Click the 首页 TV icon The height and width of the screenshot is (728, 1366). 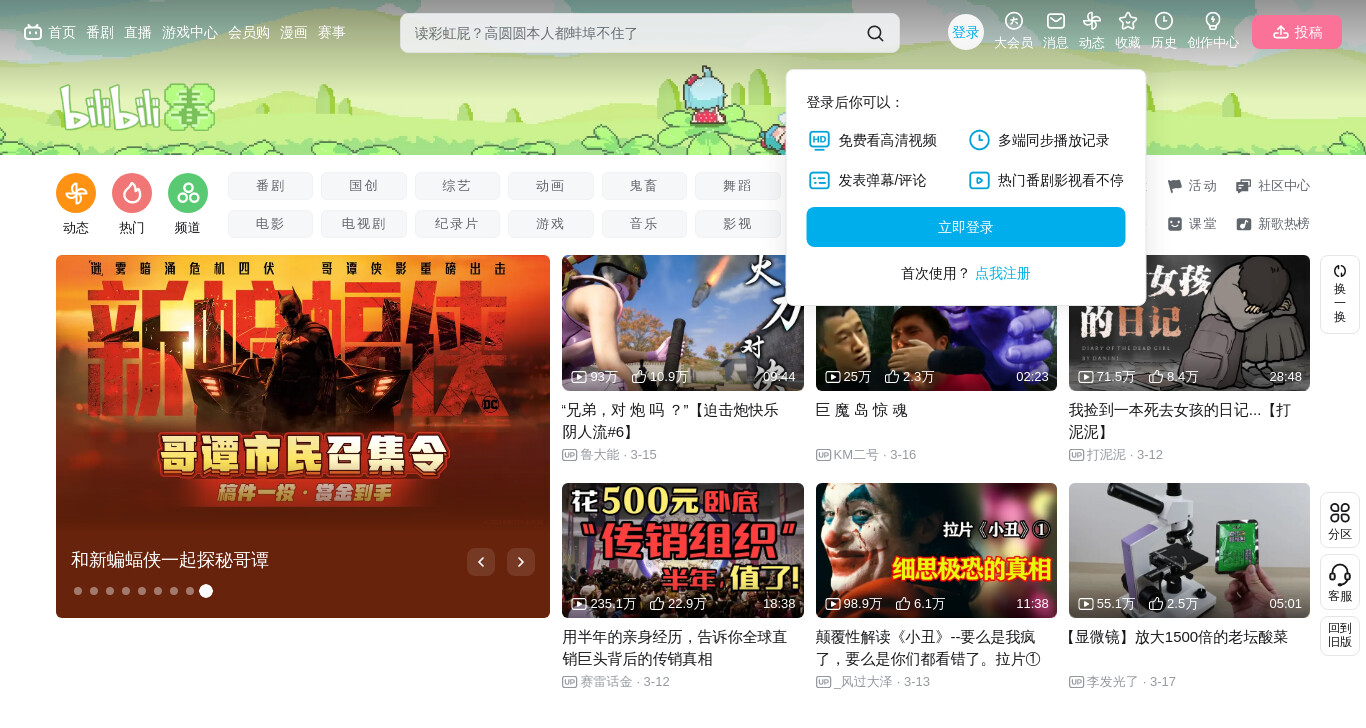click(33, 32)
